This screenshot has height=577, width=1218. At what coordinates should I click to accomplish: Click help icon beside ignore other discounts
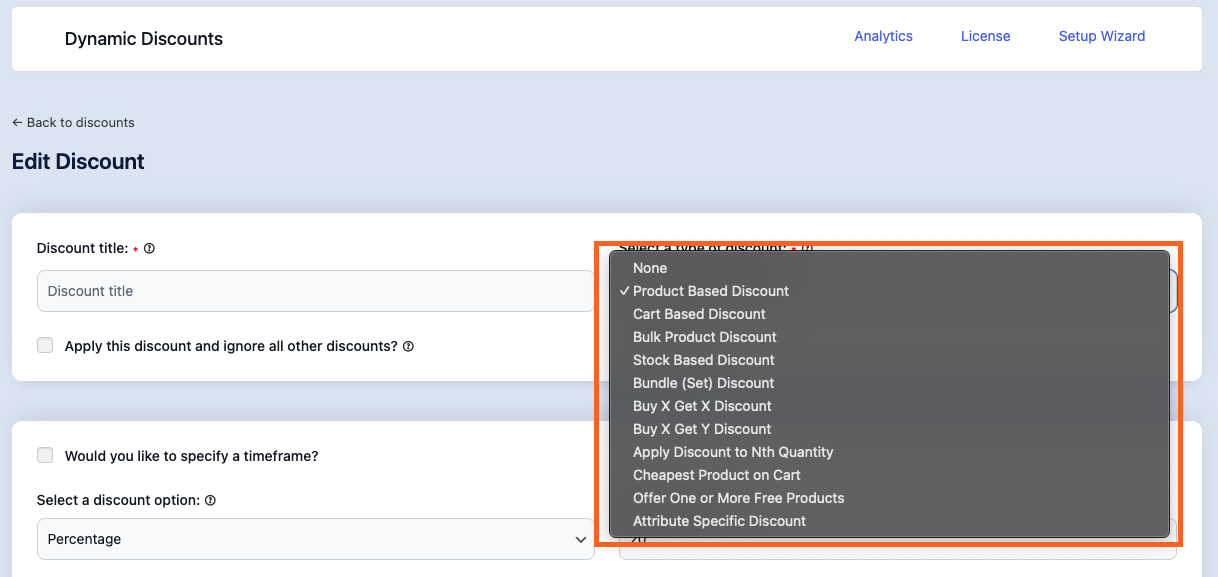pos(408,347)
